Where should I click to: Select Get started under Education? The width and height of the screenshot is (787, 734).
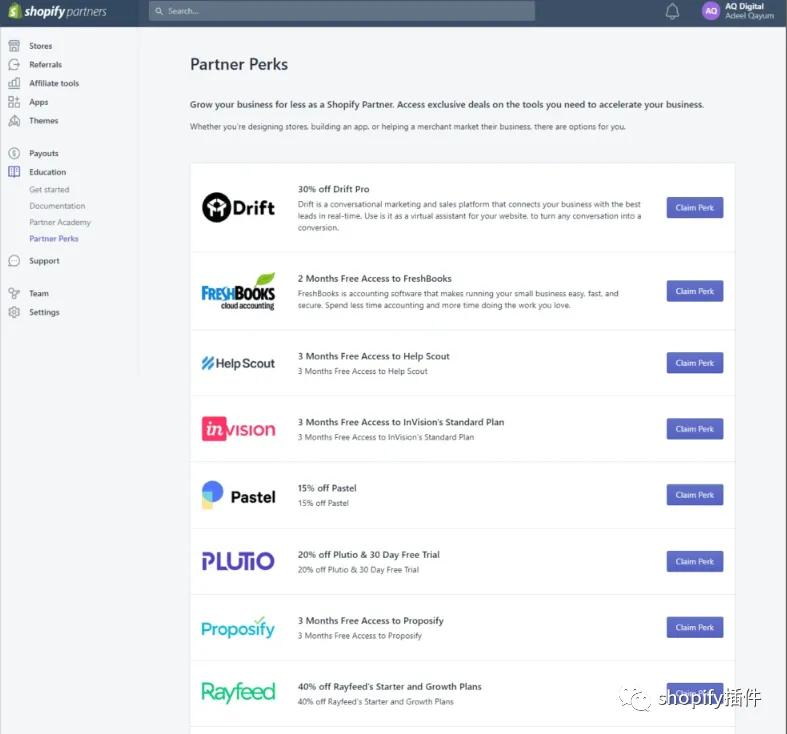[x=49, y=189]
